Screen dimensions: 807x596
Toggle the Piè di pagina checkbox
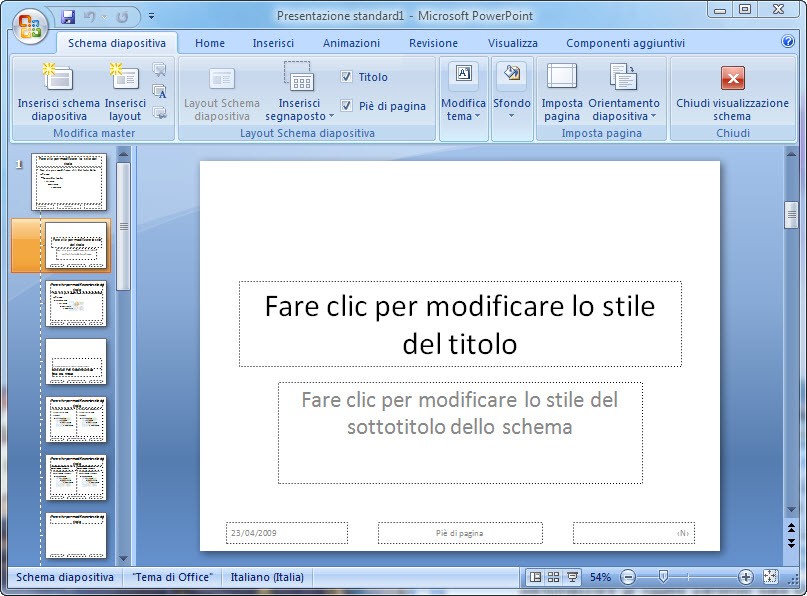coord(346,106)
